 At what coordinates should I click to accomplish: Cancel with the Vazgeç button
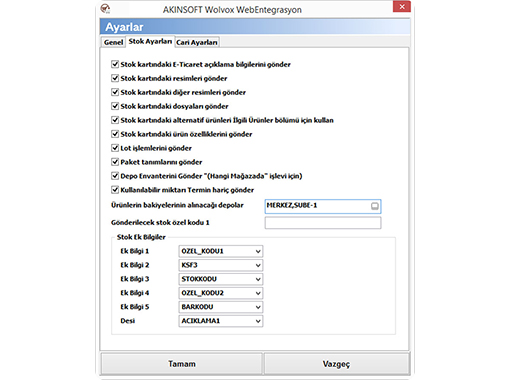[x=336, y=364]
